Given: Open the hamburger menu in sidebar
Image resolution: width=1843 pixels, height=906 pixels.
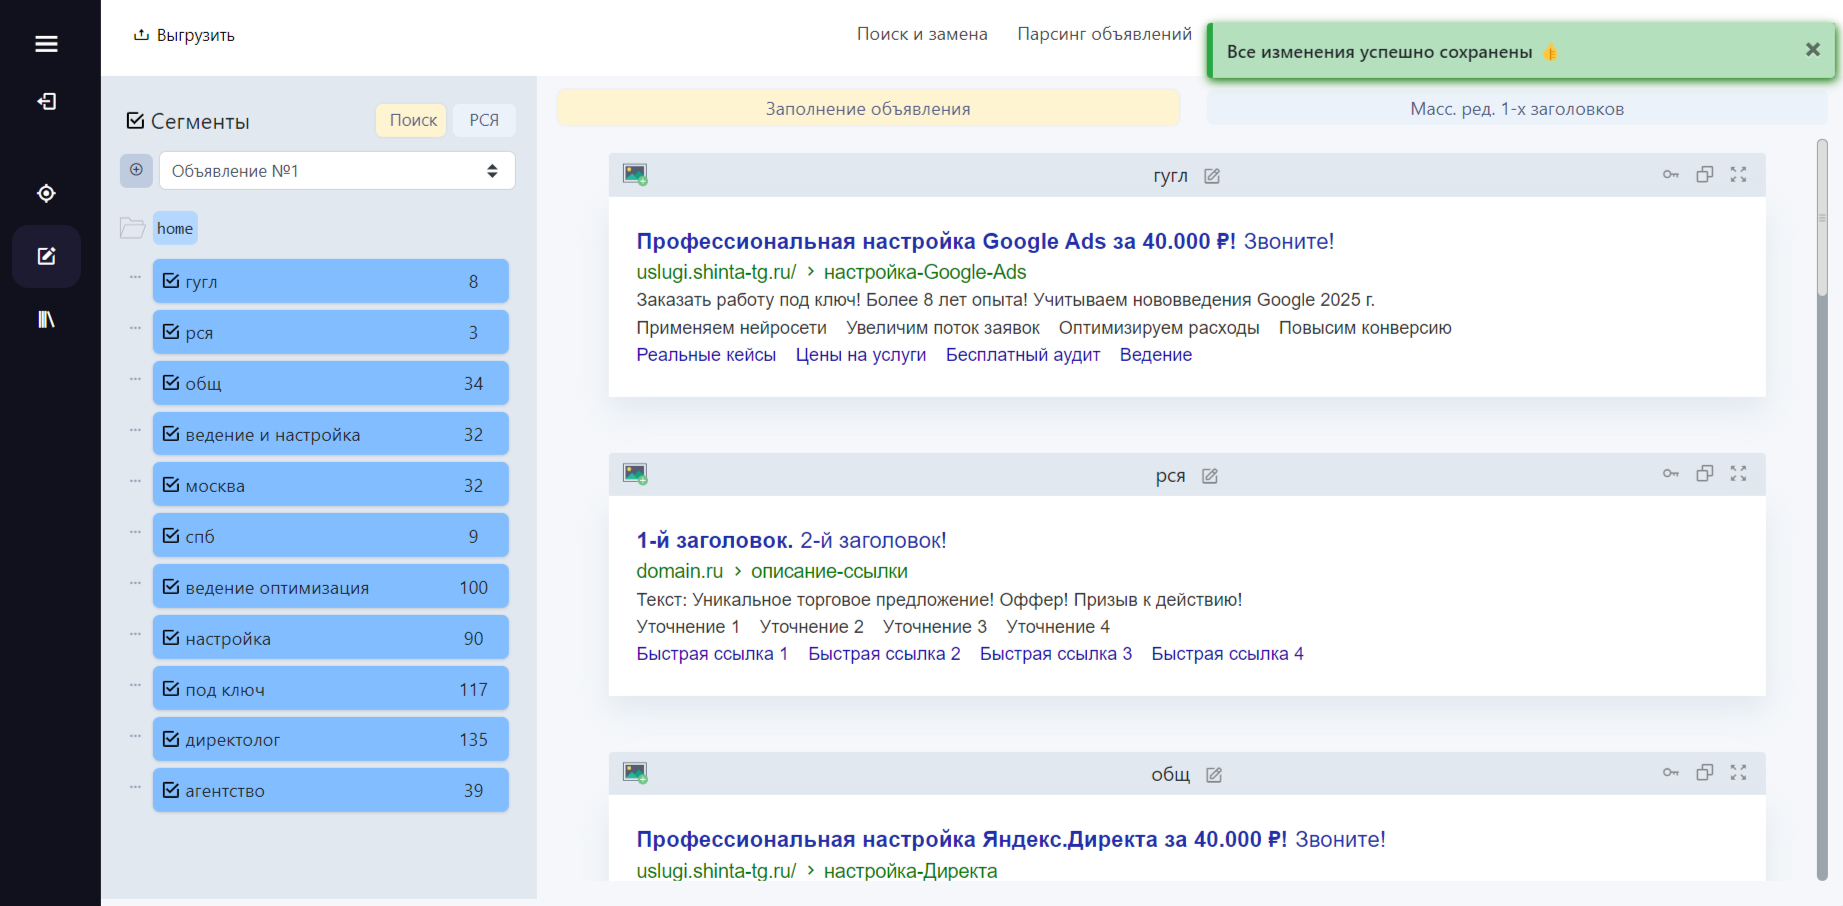Looking at the screenshot, I should coord(46,44).
